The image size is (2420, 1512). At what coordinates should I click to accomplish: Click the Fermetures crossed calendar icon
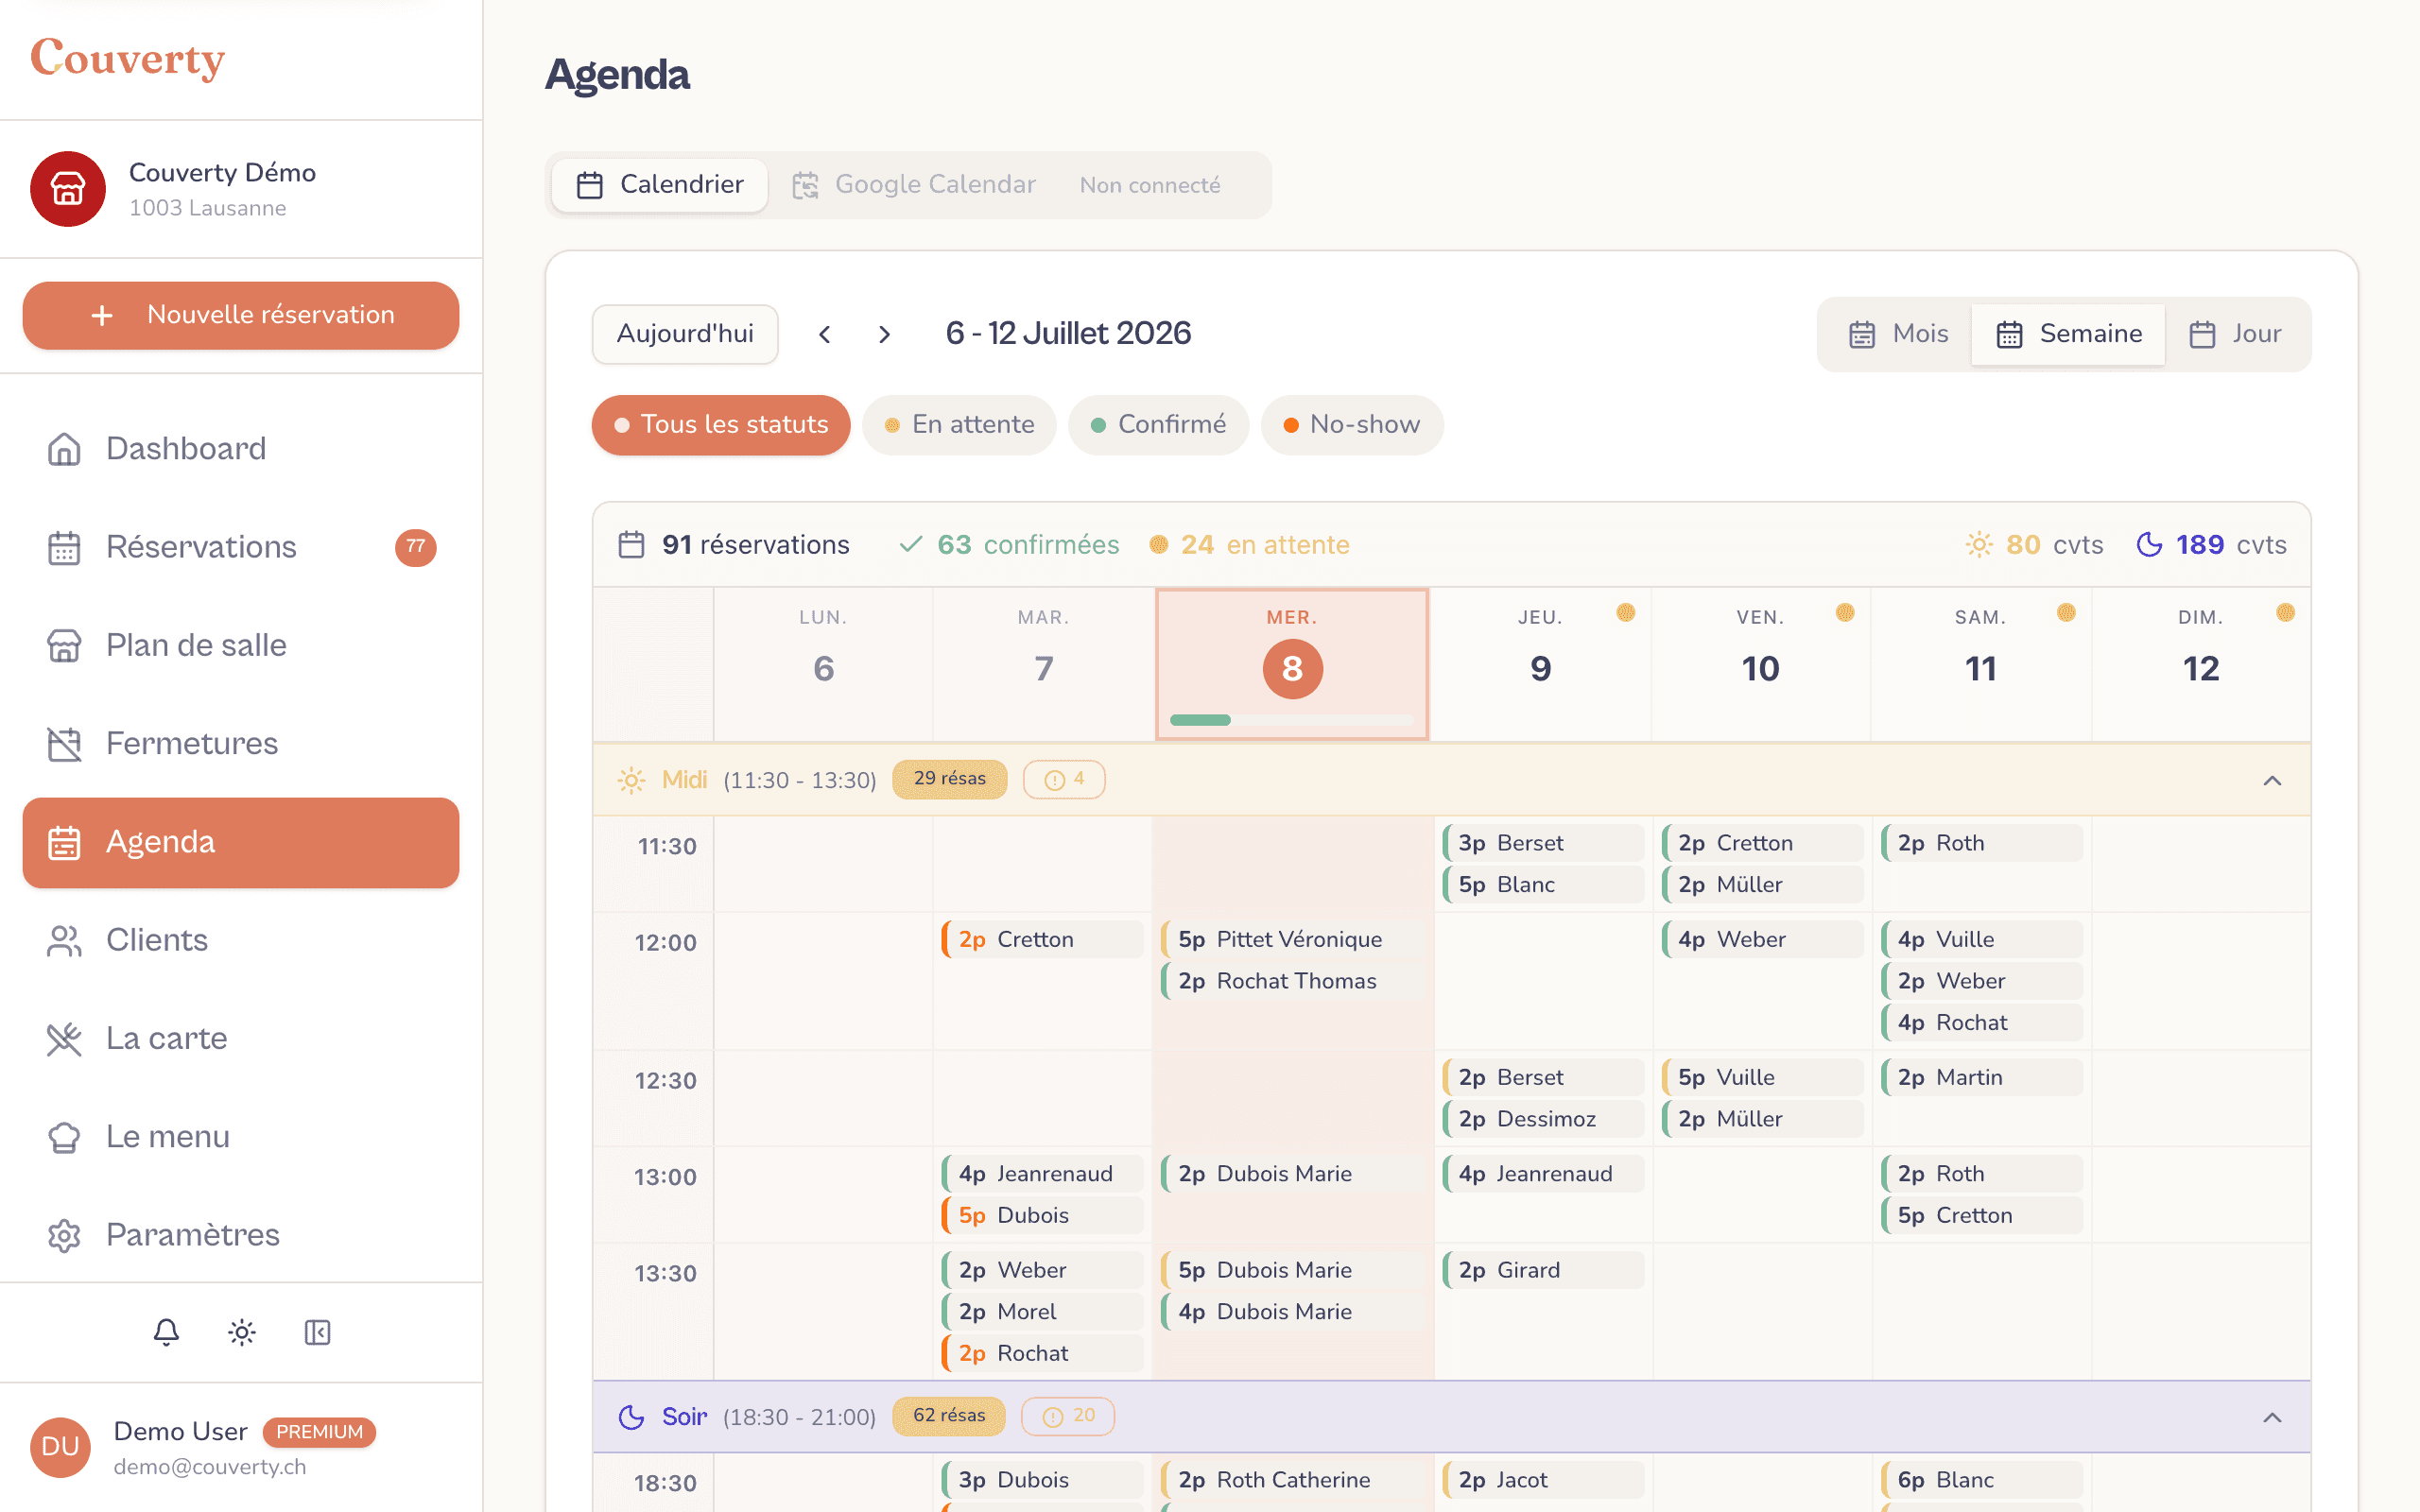(64, 744)
